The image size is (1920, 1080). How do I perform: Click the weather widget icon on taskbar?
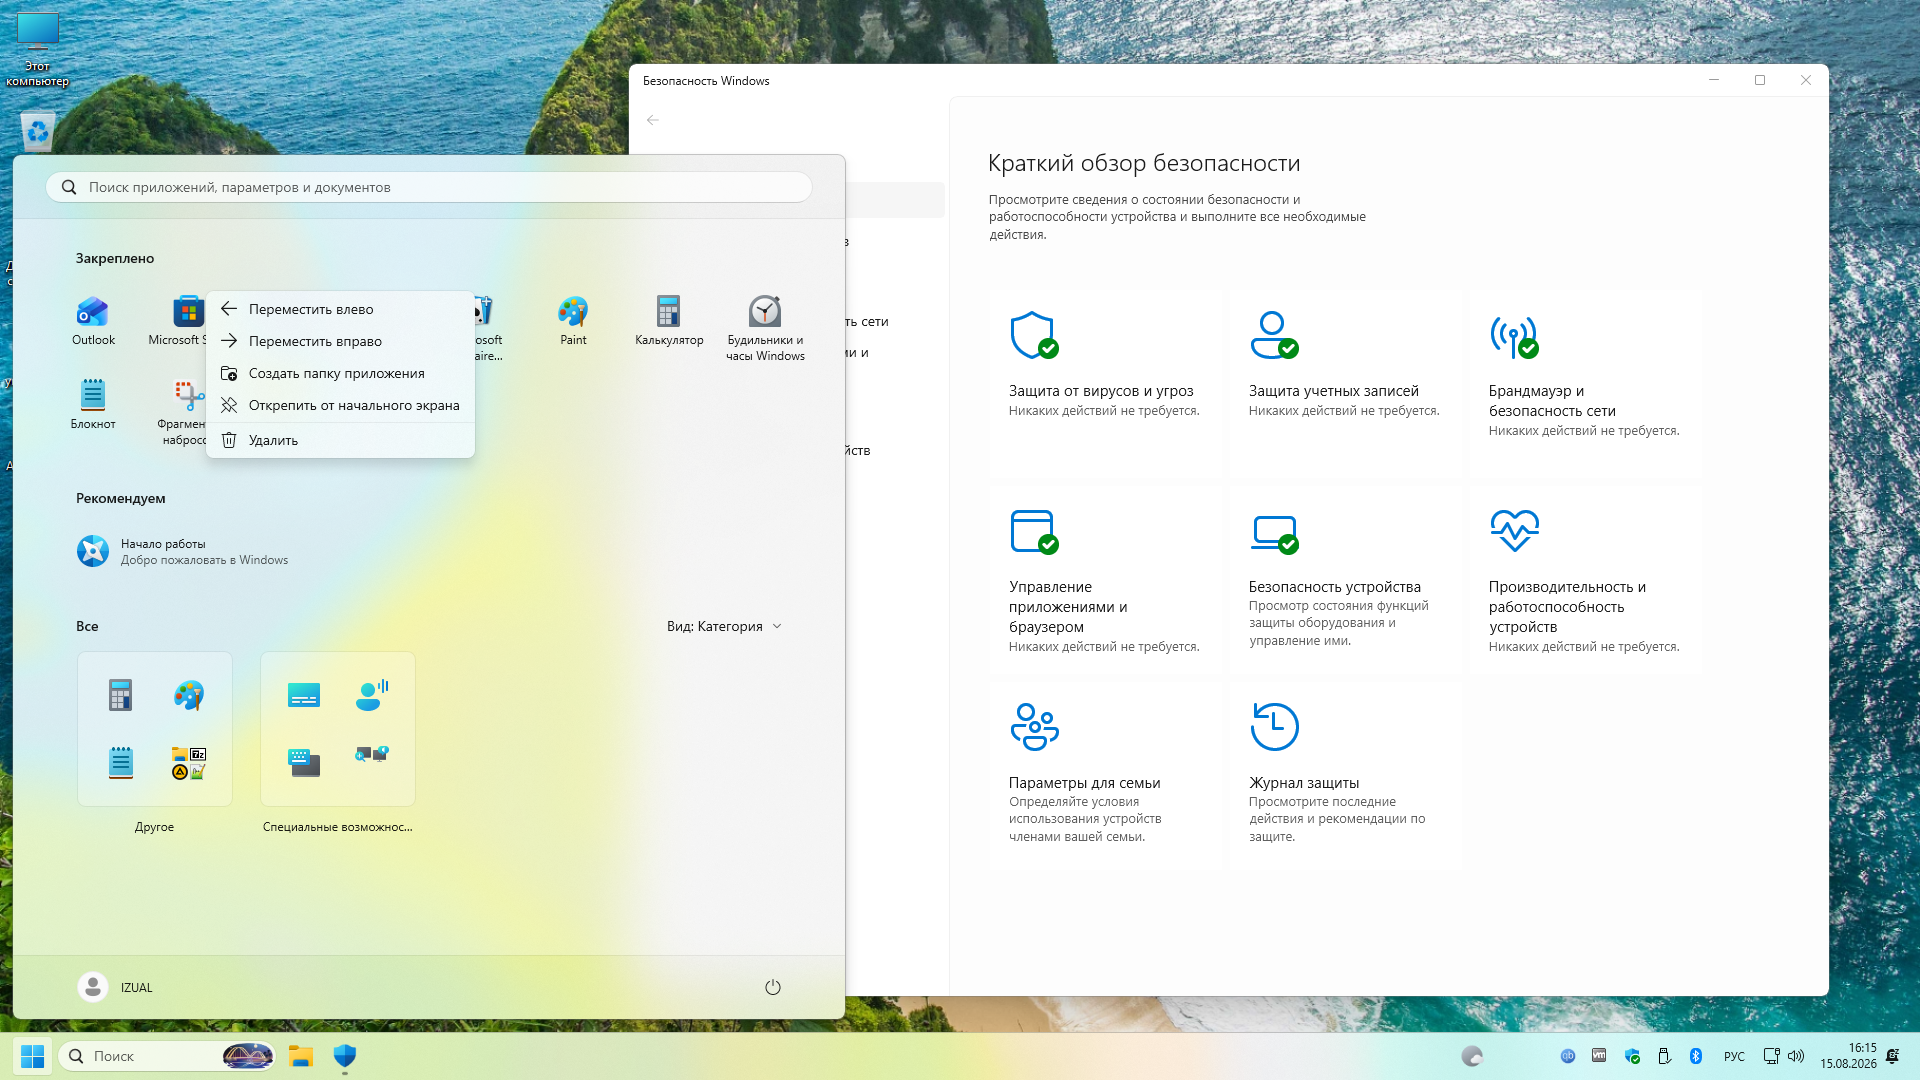(1472, 1056)
